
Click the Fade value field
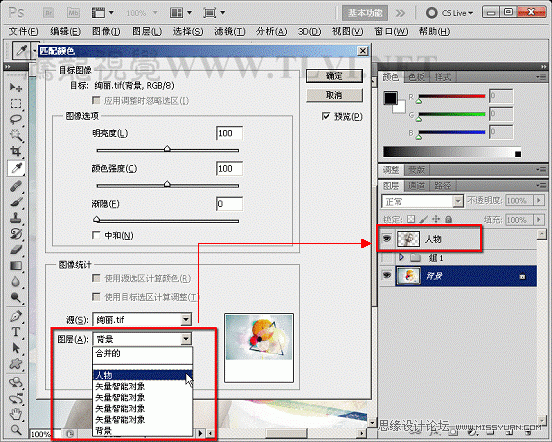click(229, 204)
